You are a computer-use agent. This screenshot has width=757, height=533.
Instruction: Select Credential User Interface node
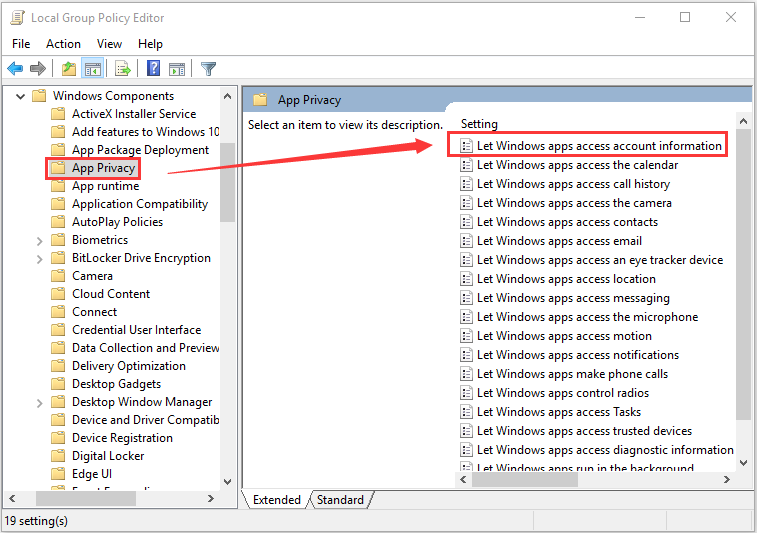click(x=137, y=330)
